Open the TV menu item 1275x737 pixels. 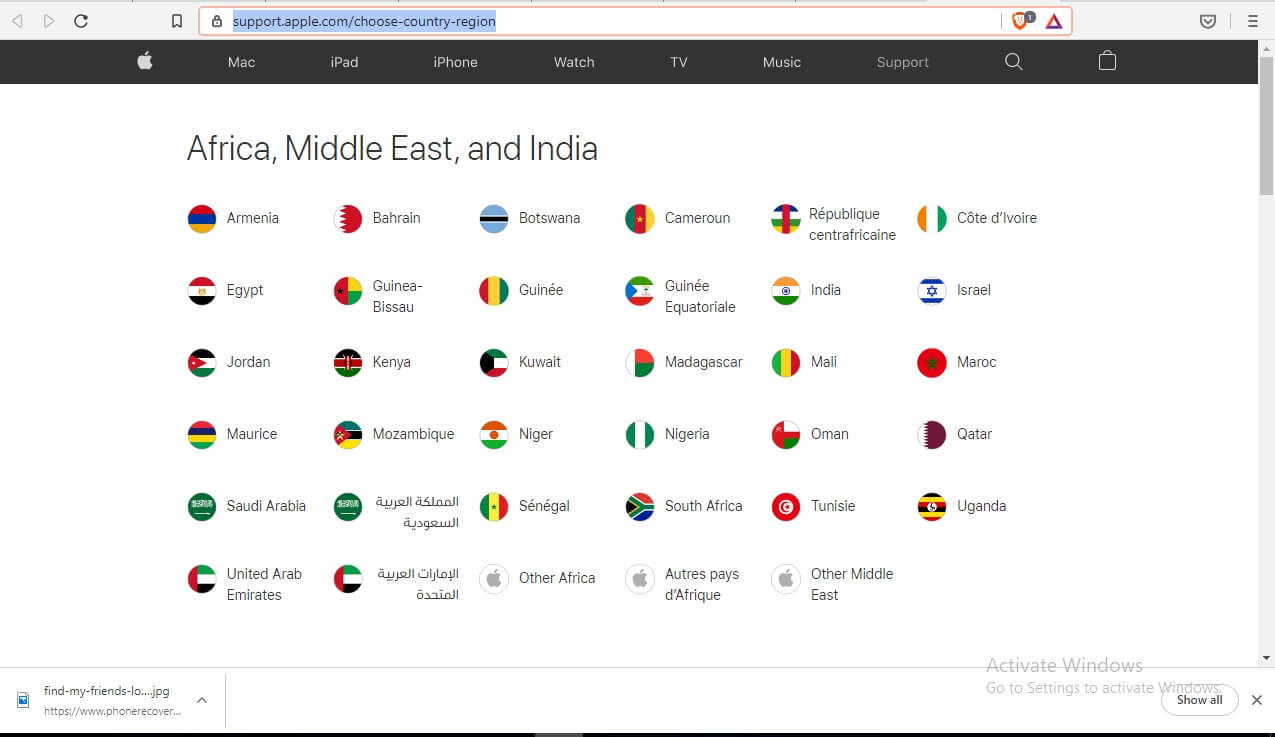pos(679,62)
